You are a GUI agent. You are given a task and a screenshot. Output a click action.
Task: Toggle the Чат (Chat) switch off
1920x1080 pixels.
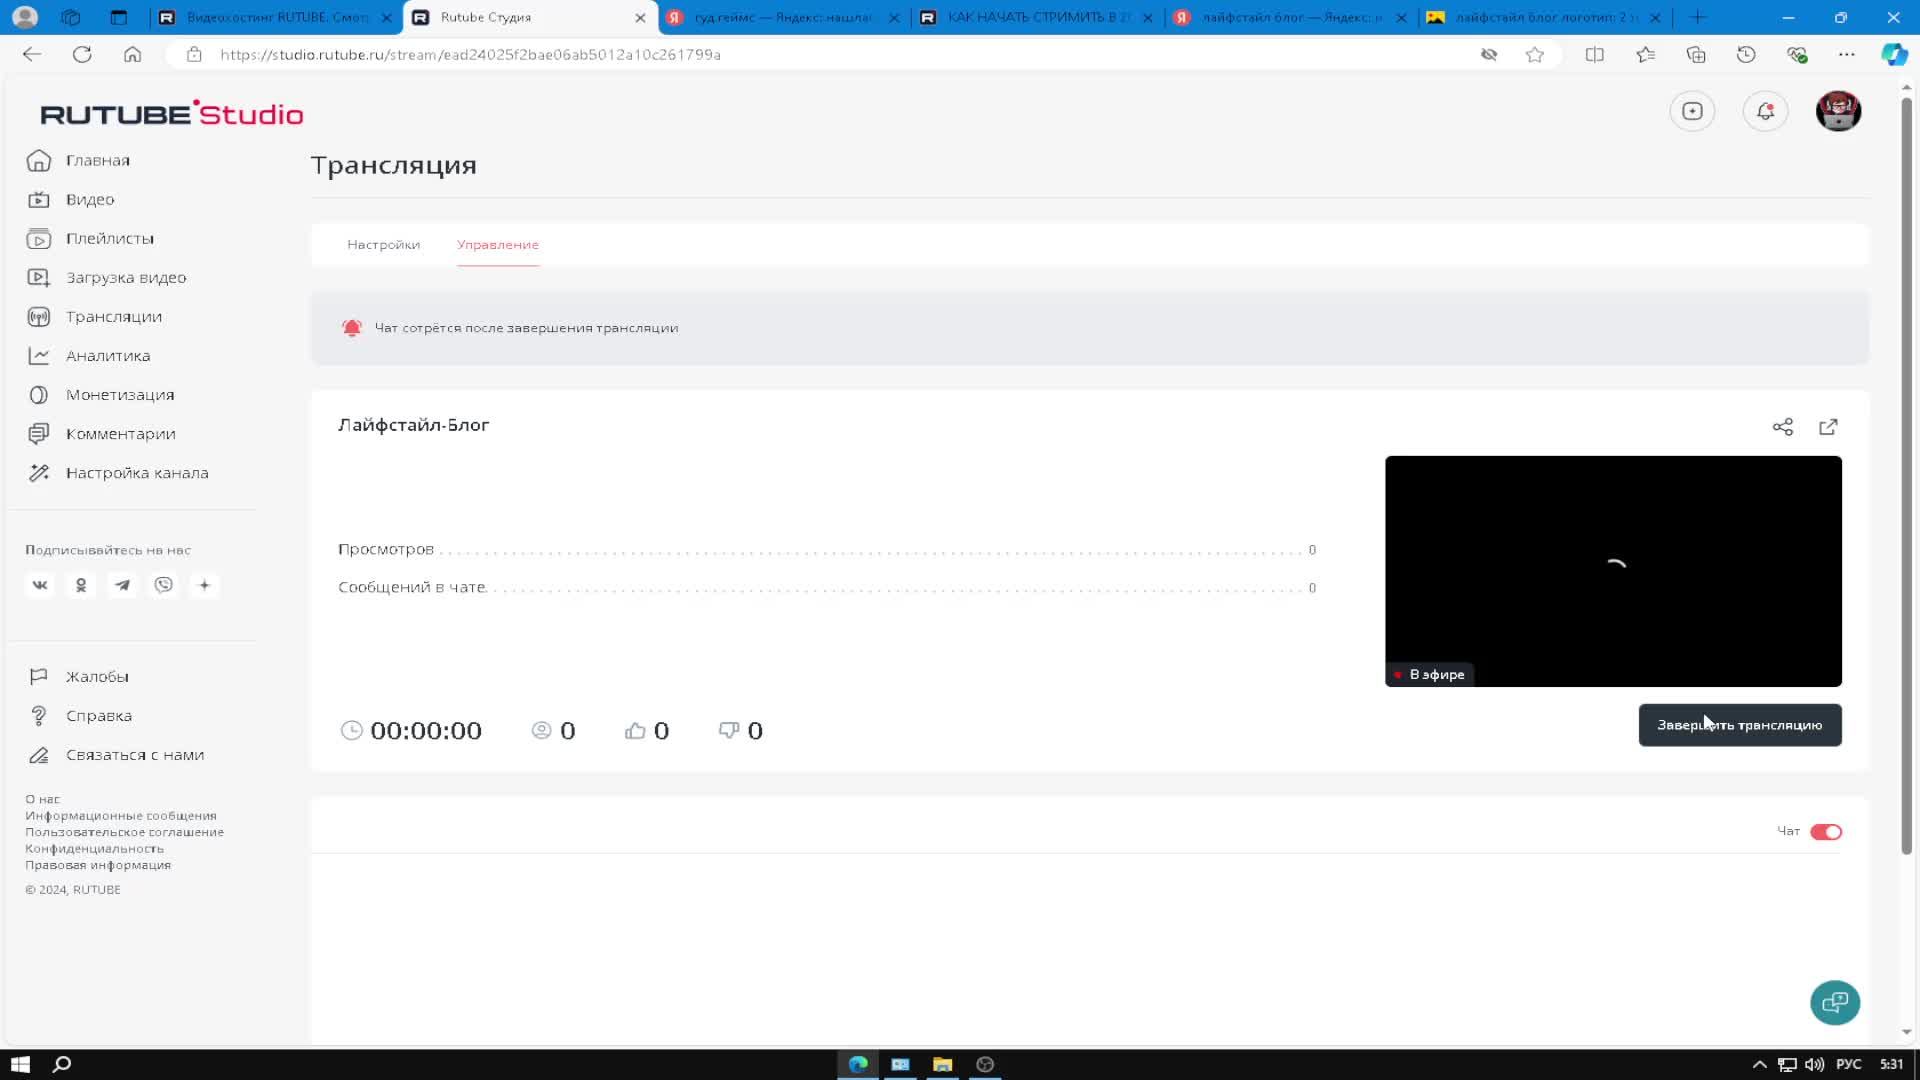click(1826, 831)
